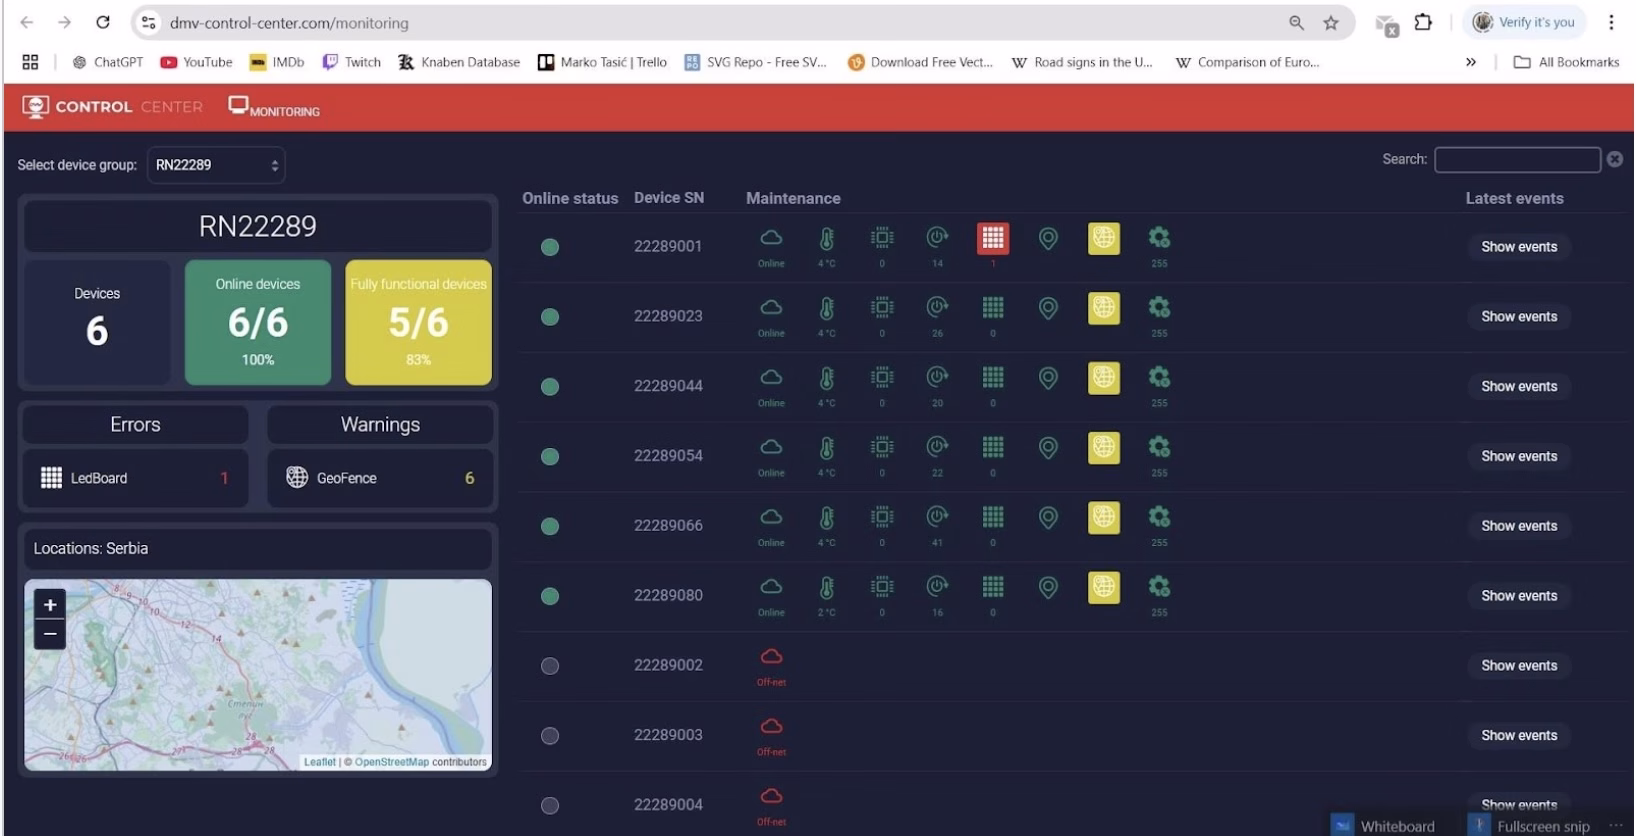Click the settings gear icon for device 22289066

(x=1158, y=517)
